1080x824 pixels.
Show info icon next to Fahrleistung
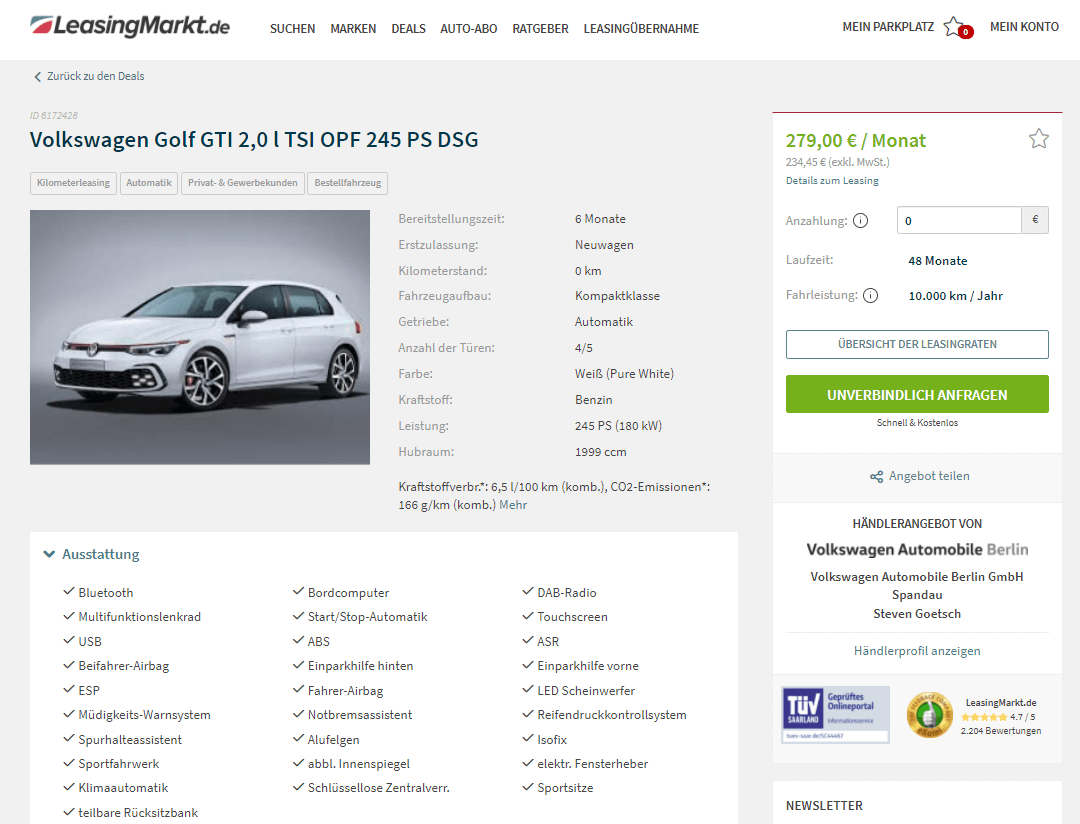tap(871, 296)
